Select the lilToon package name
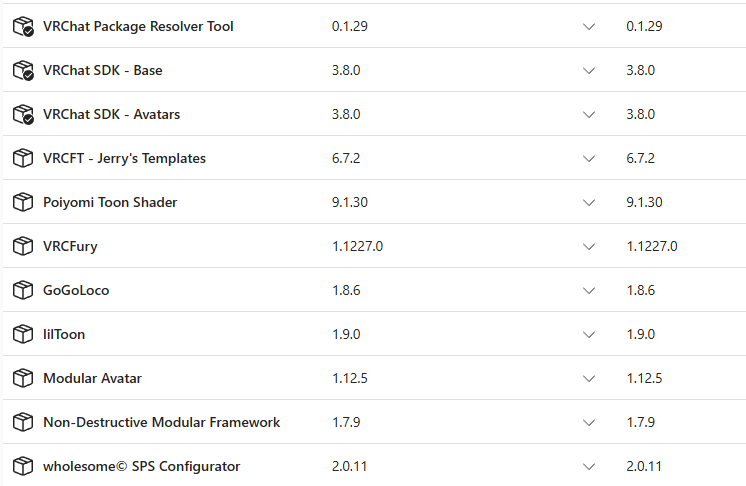This screenshot has height=486, width=746. coord(64,334)
